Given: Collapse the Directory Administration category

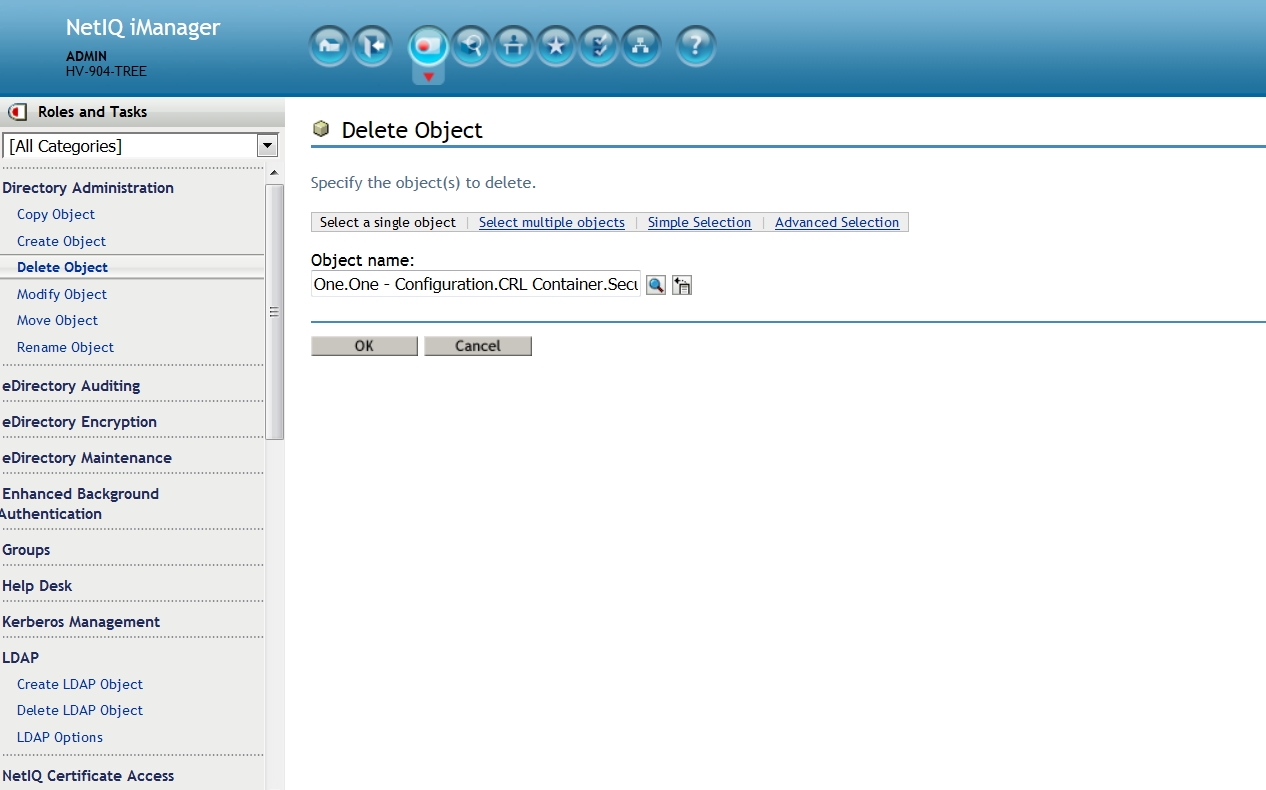Looking at the screenshot, I should (x=88, y=188).
